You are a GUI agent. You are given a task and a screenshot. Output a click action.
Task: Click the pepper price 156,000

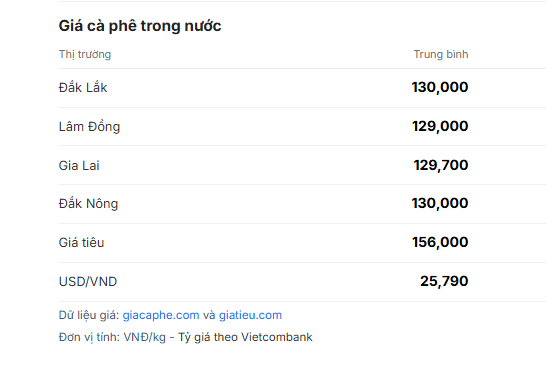[440, 242]
